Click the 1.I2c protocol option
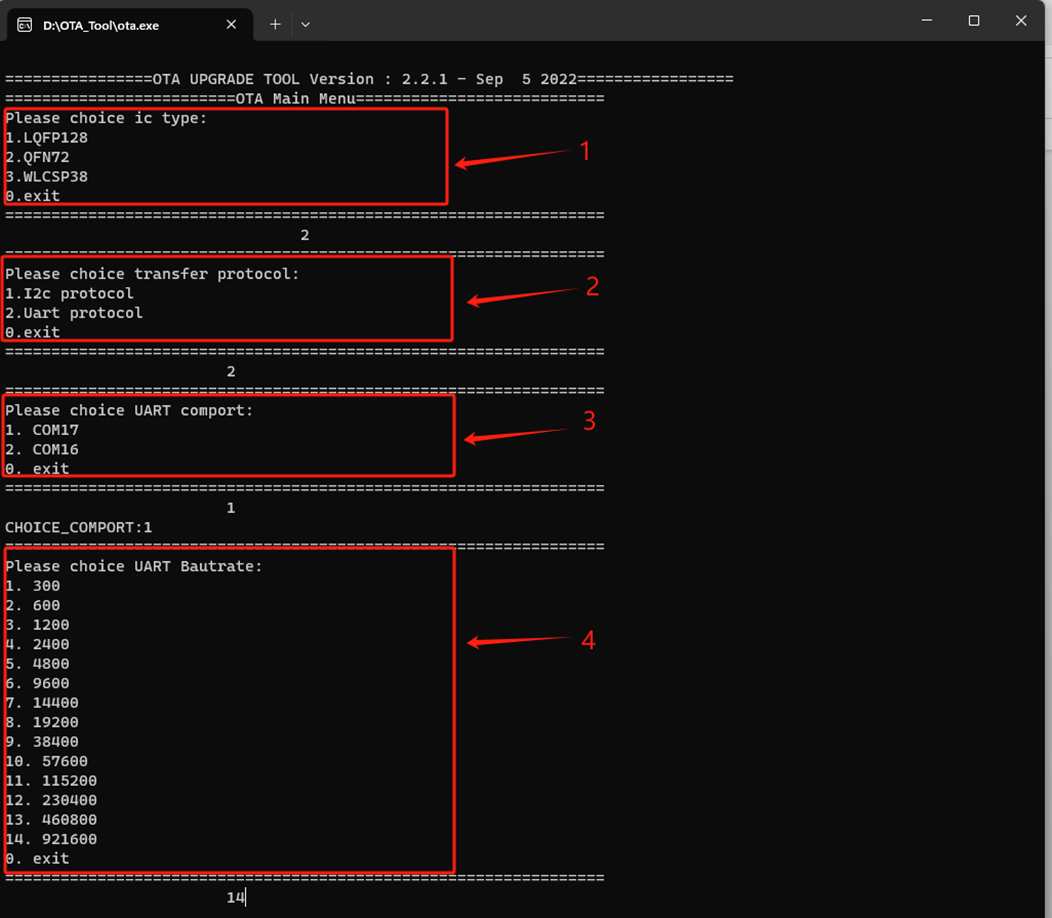 pos(70,293)
